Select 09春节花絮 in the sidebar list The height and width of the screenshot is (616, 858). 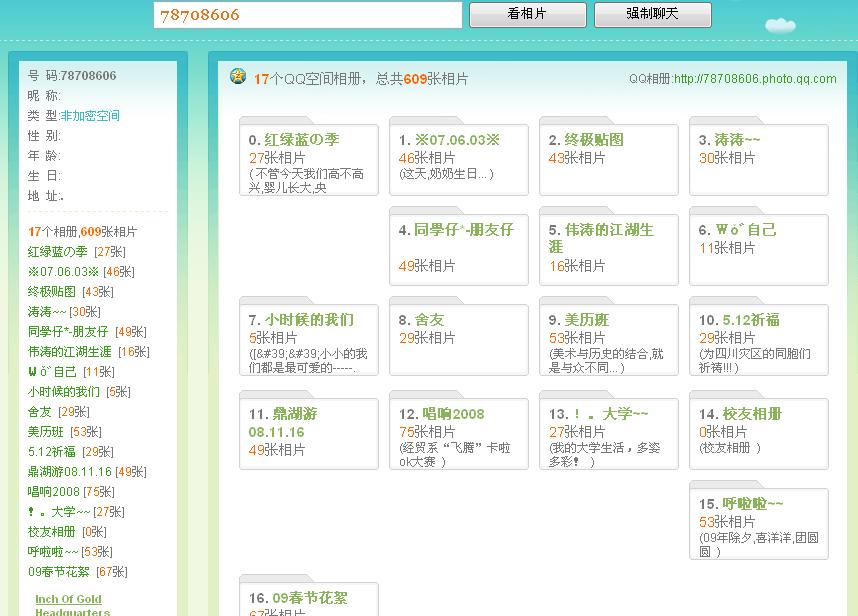coord(58,572)
